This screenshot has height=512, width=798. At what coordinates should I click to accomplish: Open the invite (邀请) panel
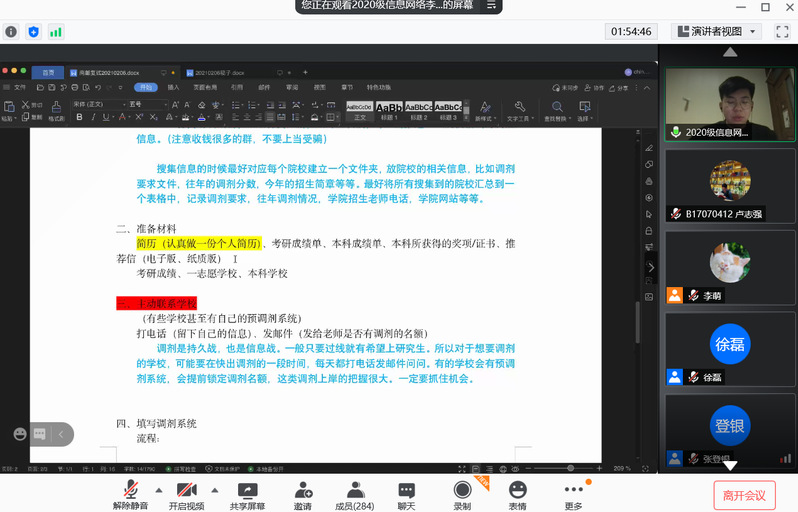pyautogui.click(x=302, y=494)
